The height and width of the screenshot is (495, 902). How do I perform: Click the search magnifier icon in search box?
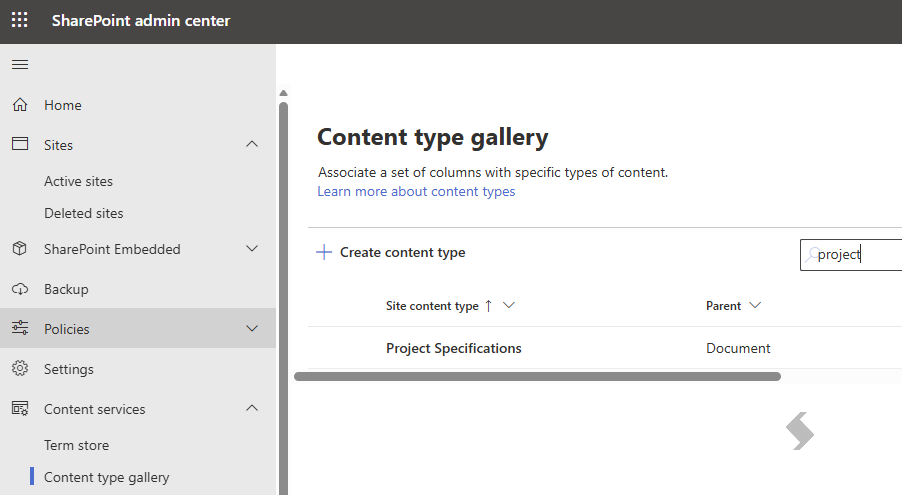coord(812,254)
